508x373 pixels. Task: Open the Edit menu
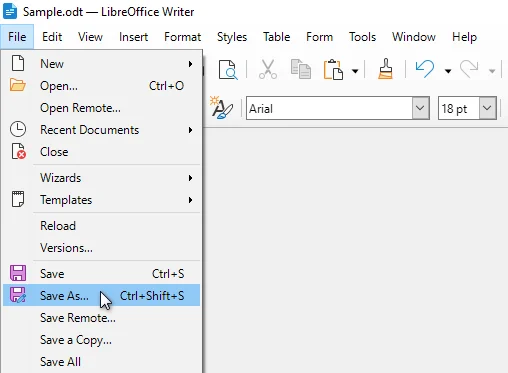pyautogui.click(x=52, y=37)
